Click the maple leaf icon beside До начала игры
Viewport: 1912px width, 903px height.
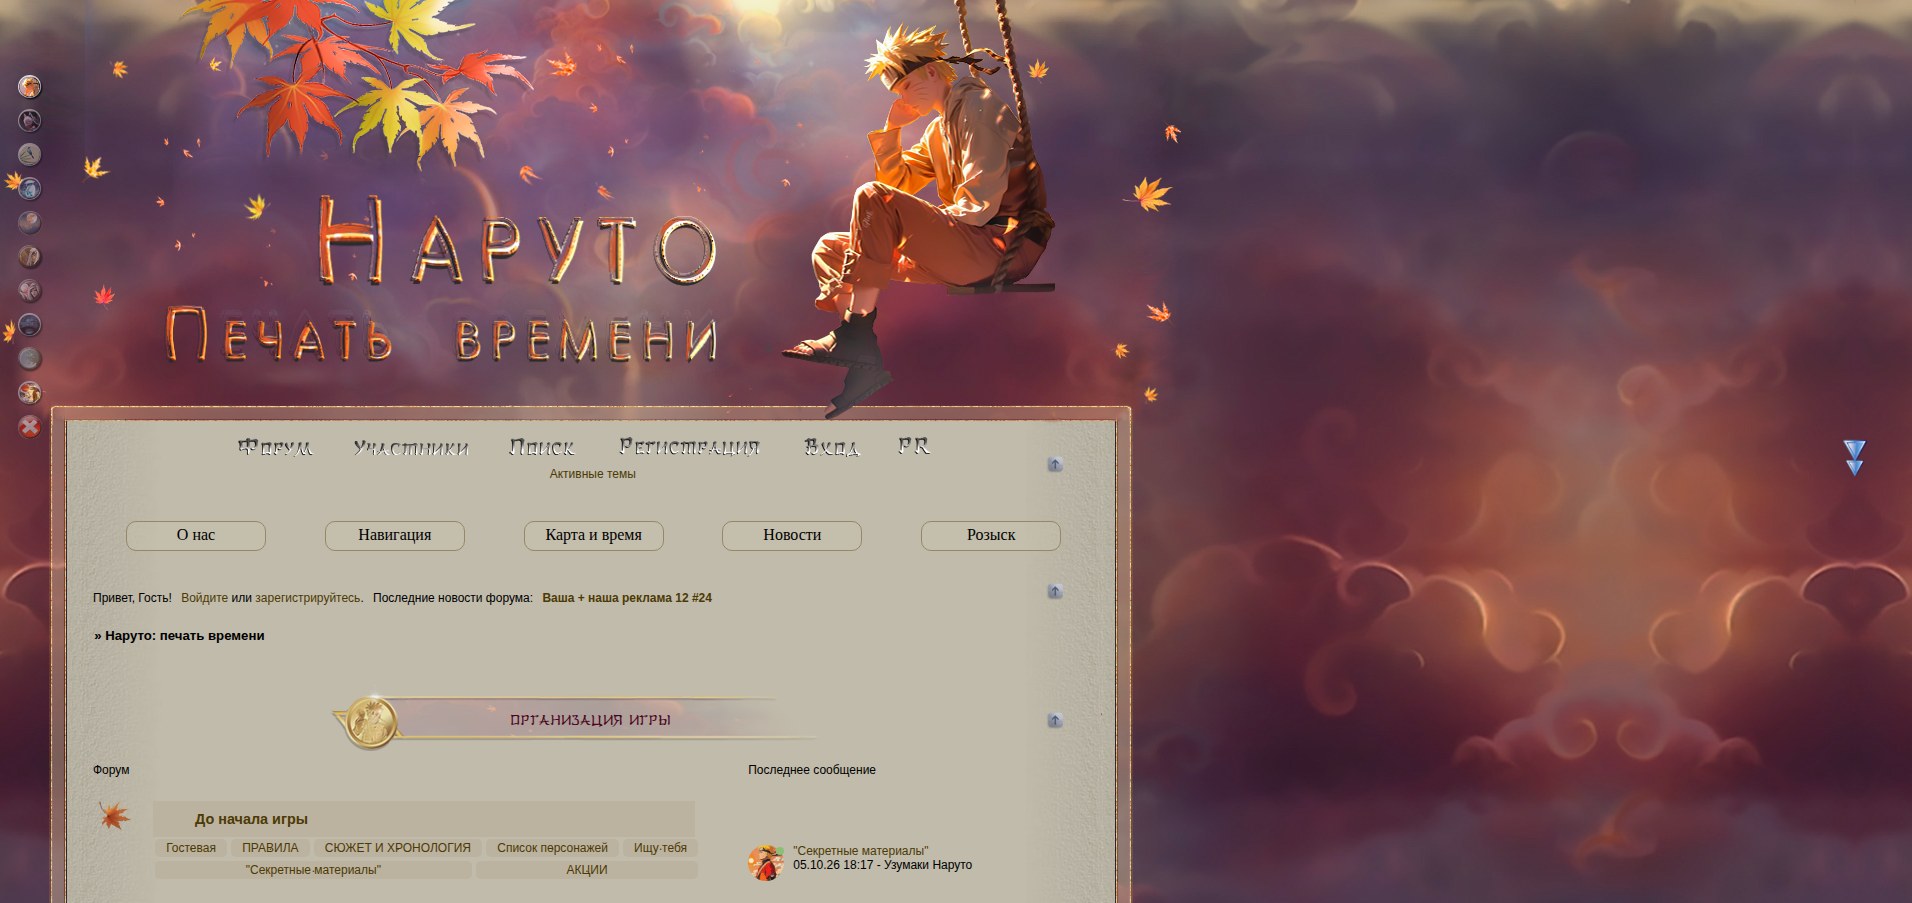[114, 816]
